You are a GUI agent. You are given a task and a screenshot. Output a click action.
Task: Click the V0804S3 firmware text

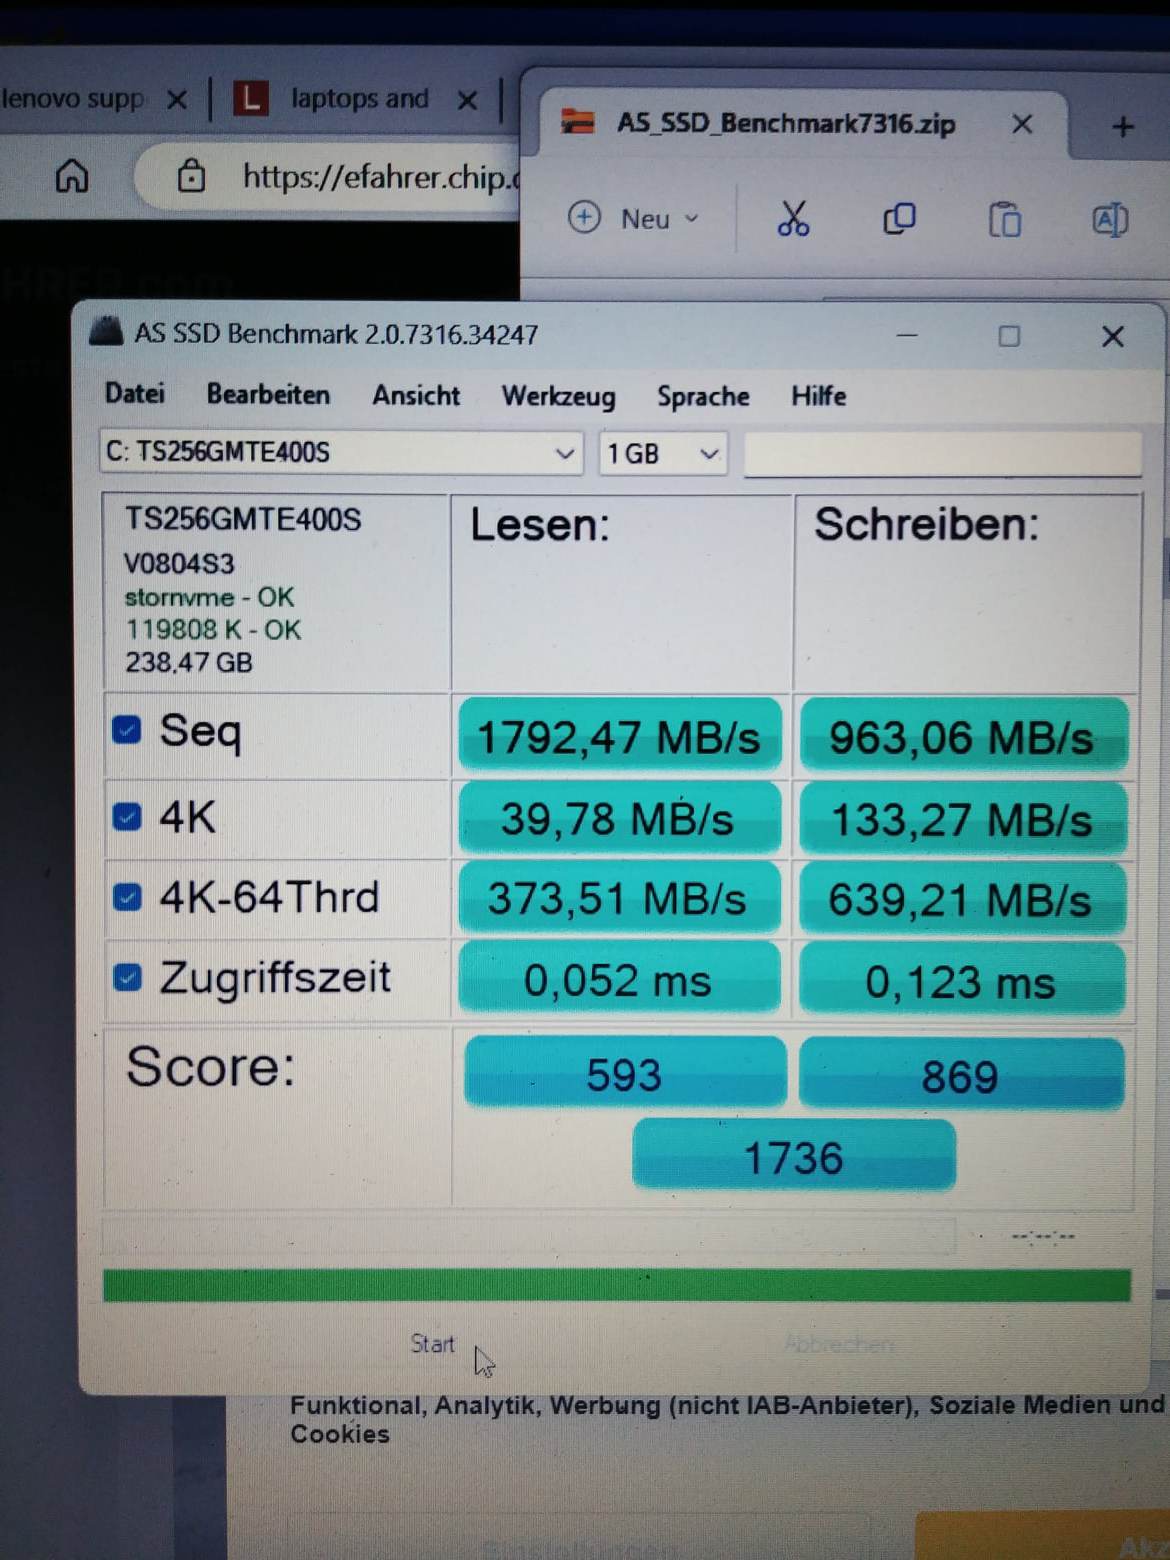pos(179,564)
